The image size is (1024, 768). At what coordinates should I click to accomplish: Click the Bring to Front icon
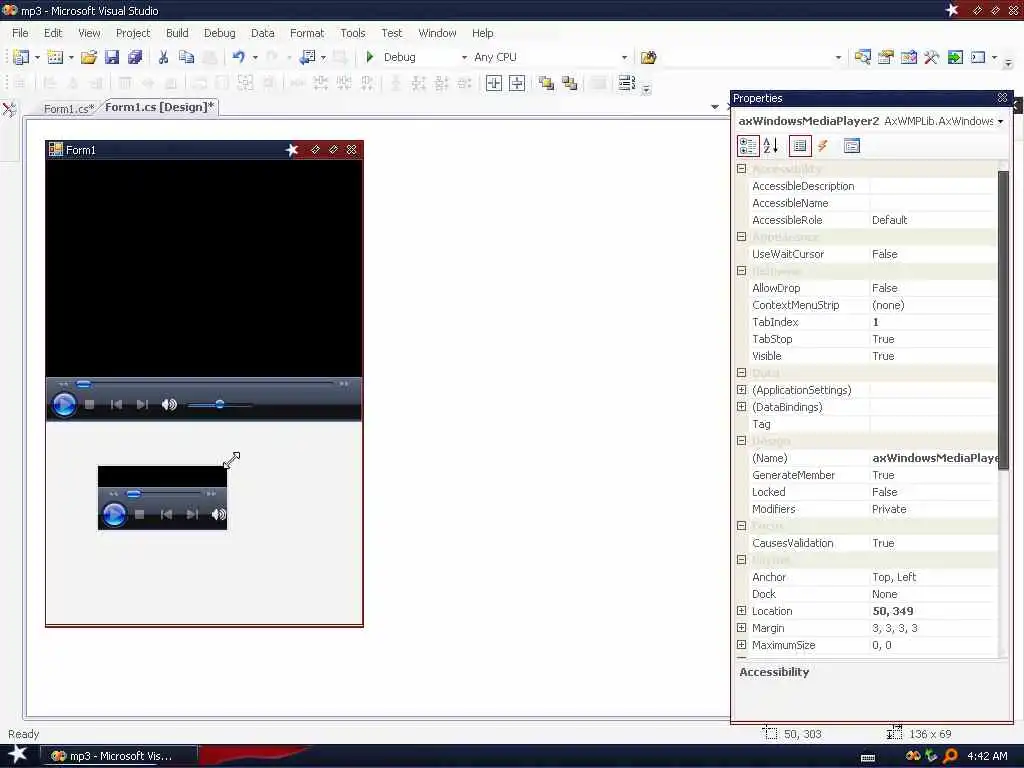pos(547,83)
